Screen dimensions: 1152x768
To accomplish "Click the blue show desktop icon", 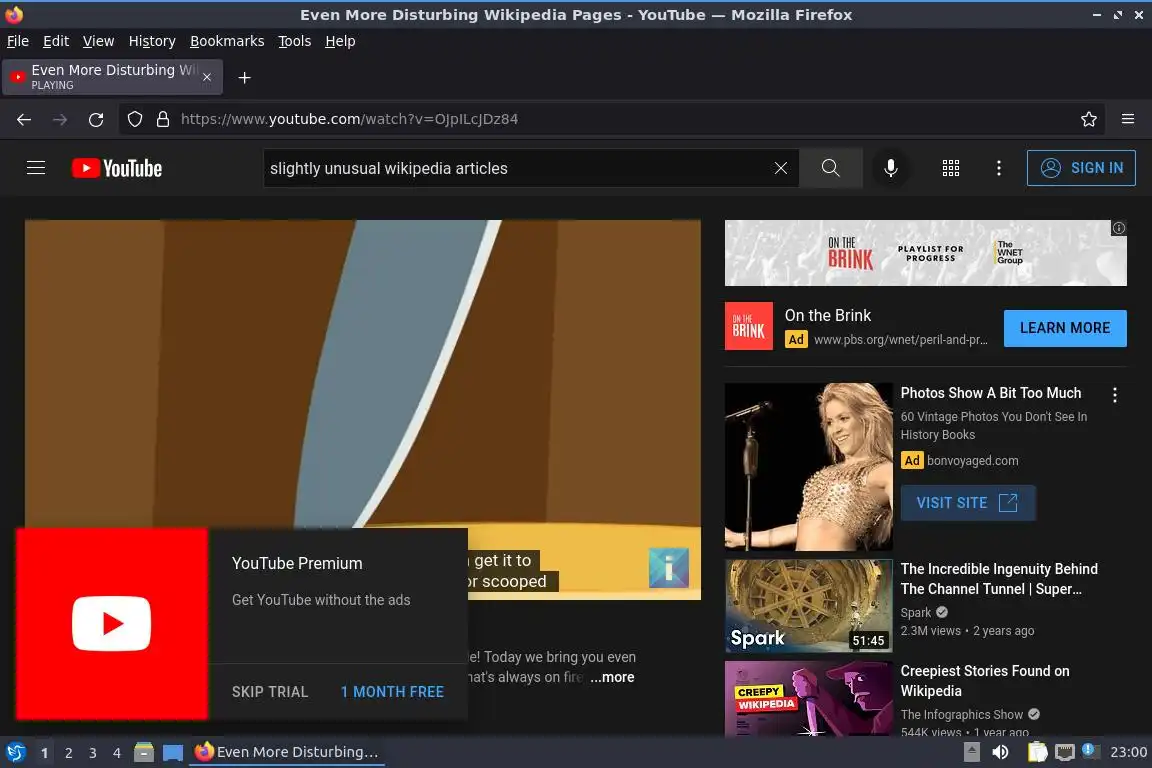I will (x=173, y=753).
